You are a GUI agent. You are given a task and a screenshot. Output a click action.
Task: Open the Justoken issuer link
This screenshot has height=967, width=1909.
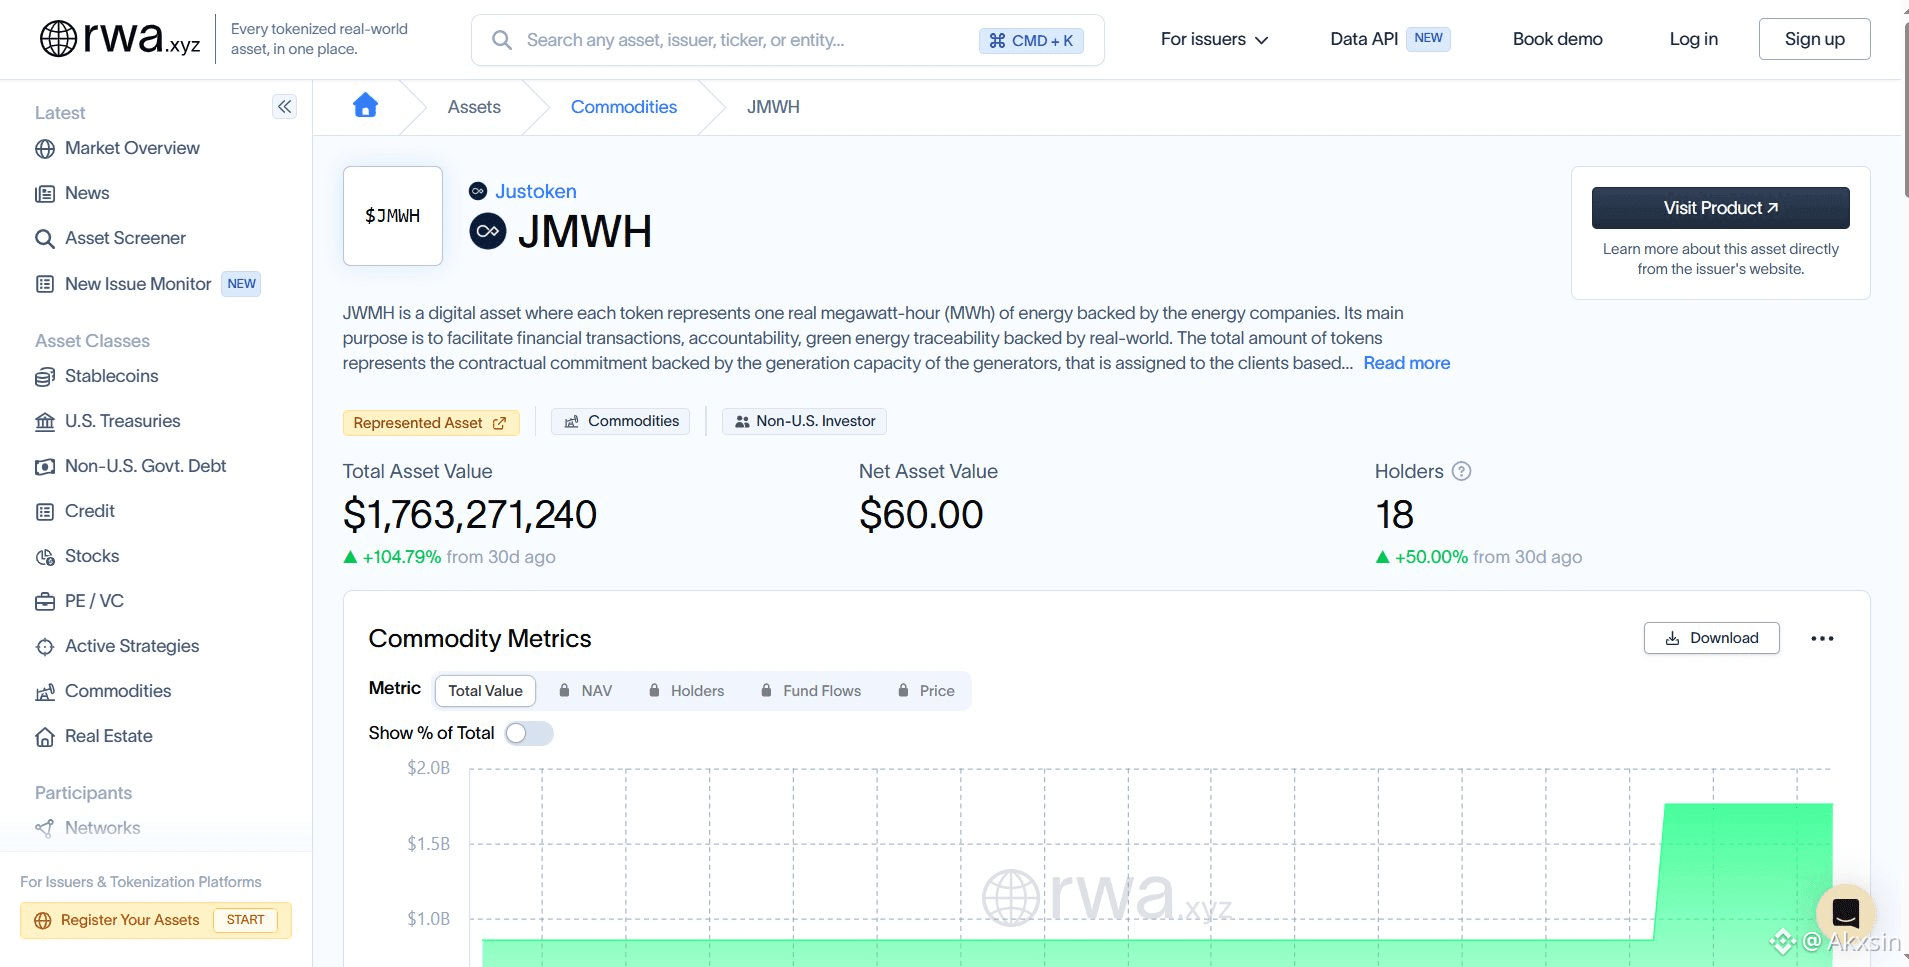pos(536,191)
